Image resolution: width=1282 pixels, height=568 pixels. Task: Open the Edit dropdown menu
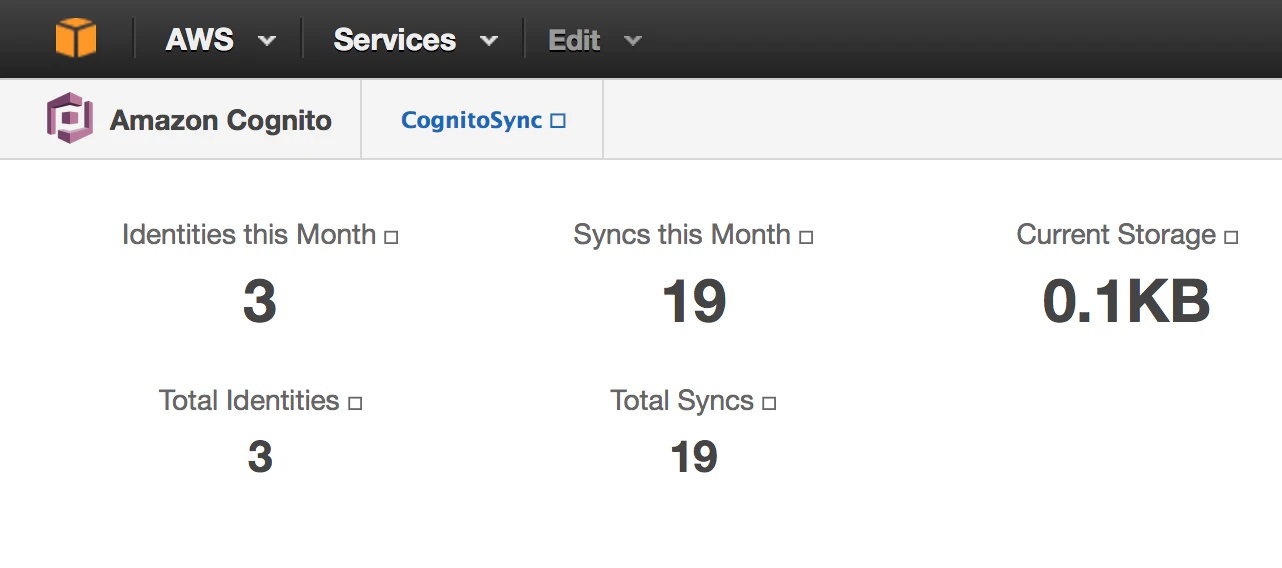[x=595, y=40]
